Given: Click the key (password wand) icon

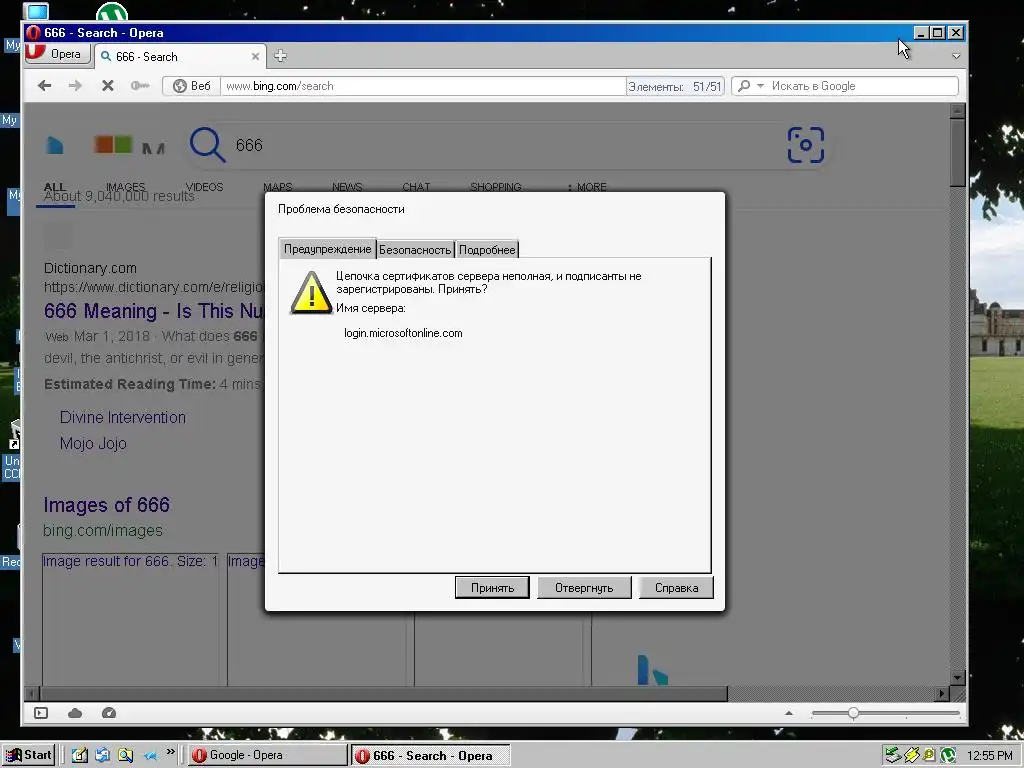Looking at the screenshot, I should click(x=140, y=86).
